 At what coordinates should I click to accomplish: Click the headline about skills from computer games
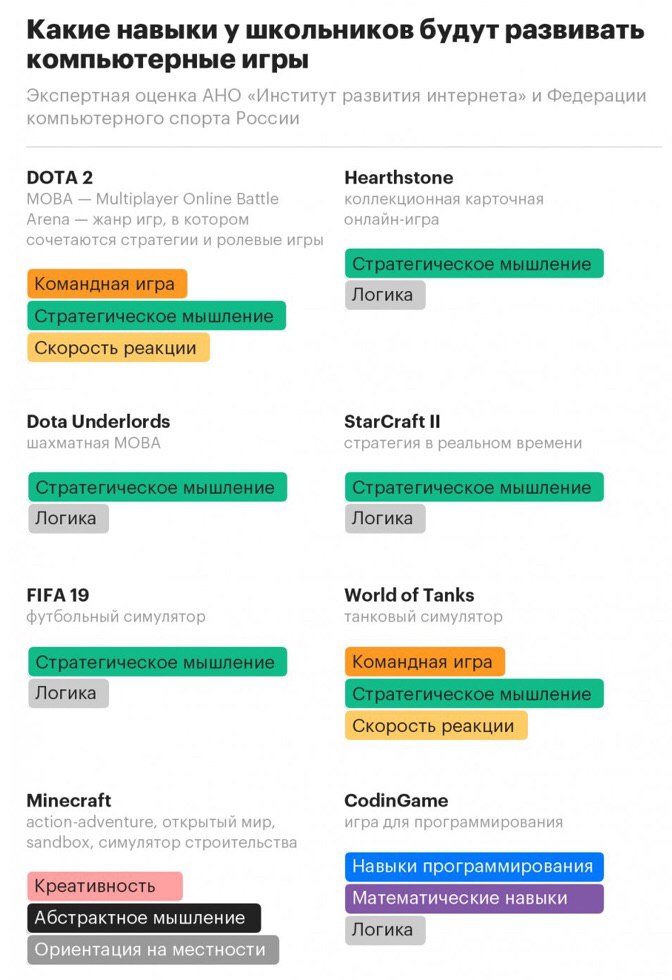(335, 45)
